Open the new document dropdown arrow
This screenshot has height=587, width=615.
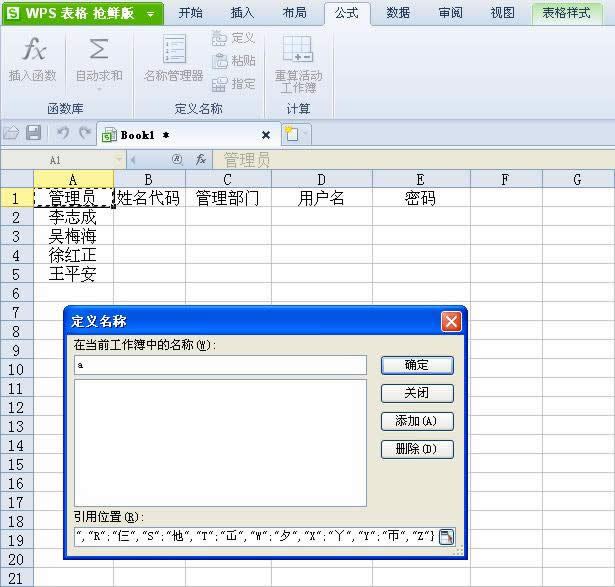click(305, 134)
